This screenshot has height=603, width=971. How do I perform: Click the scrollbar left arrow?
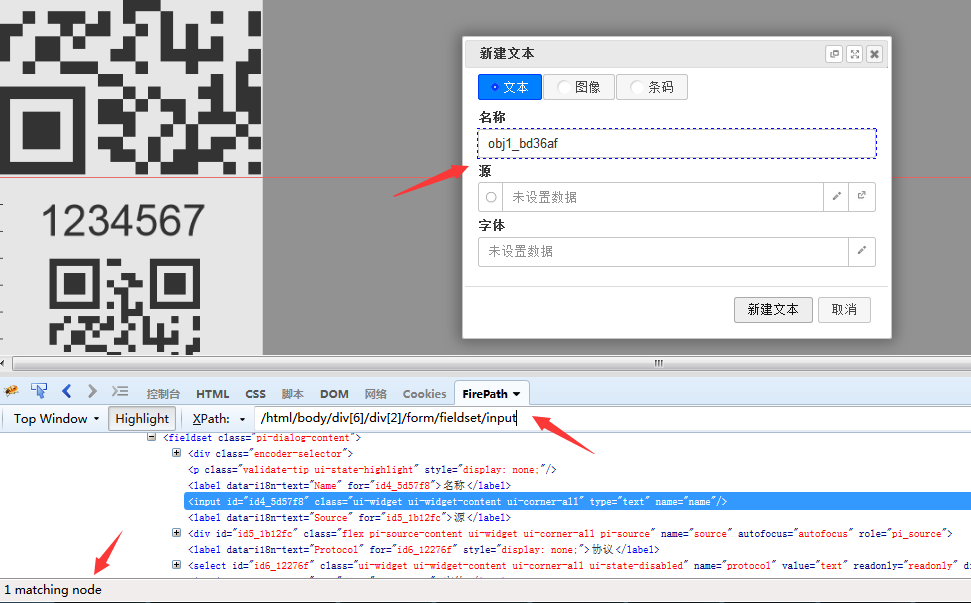[3, 363]
